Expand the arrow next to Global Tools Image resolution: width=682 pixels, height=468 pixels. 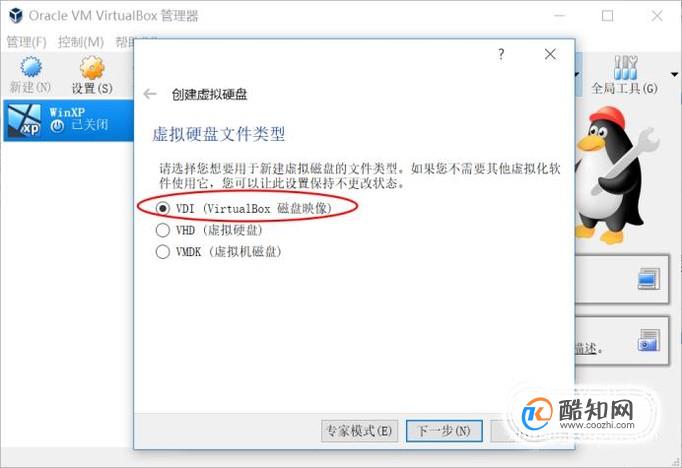[x=675, y=75]
